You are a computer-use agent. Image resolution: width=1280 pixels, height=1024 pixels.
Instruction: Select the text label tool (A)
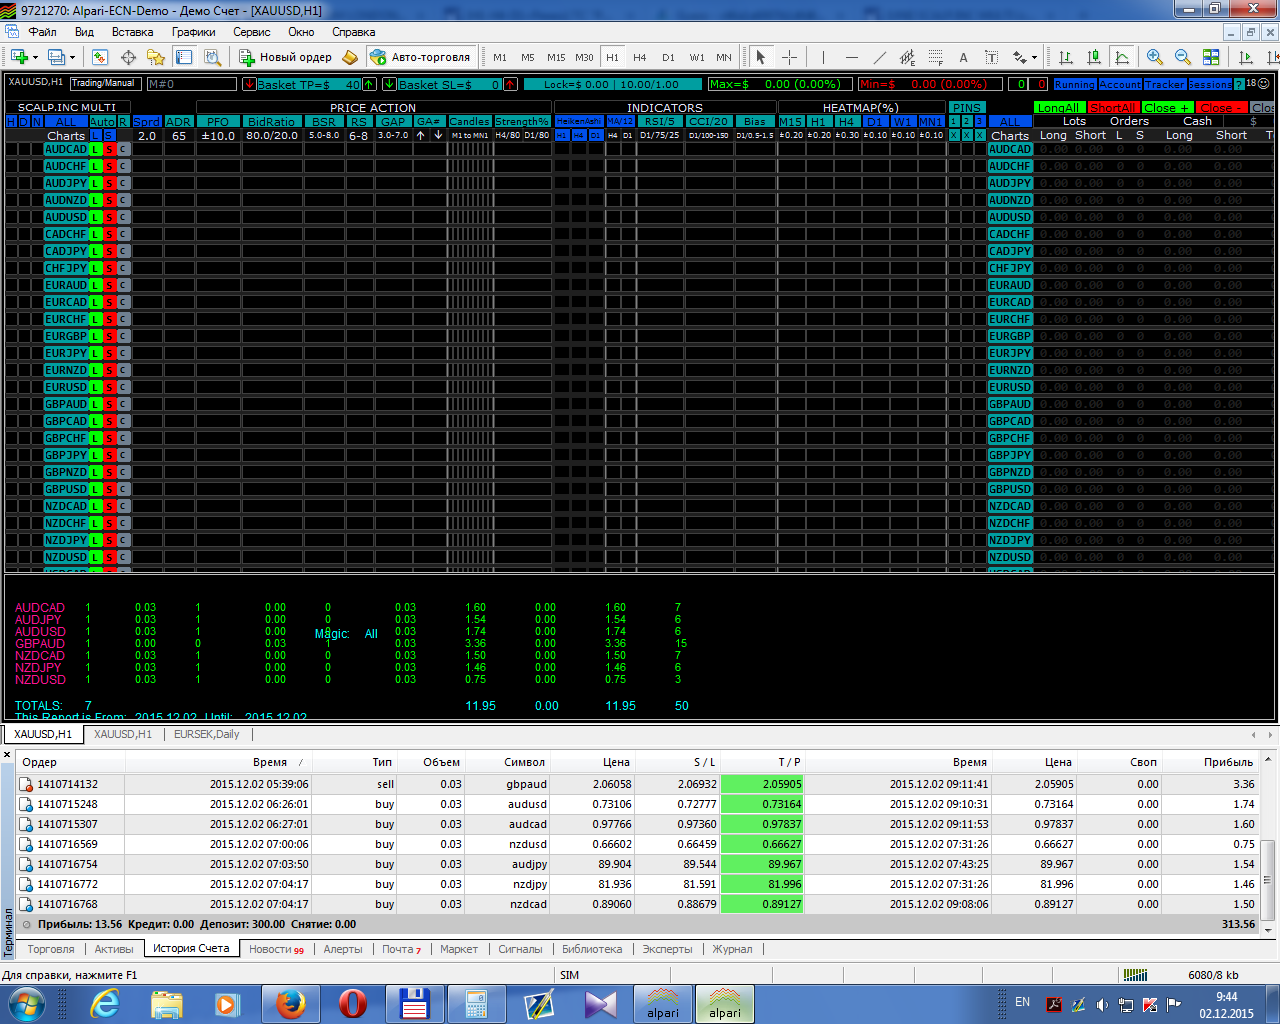coord(963,57)
